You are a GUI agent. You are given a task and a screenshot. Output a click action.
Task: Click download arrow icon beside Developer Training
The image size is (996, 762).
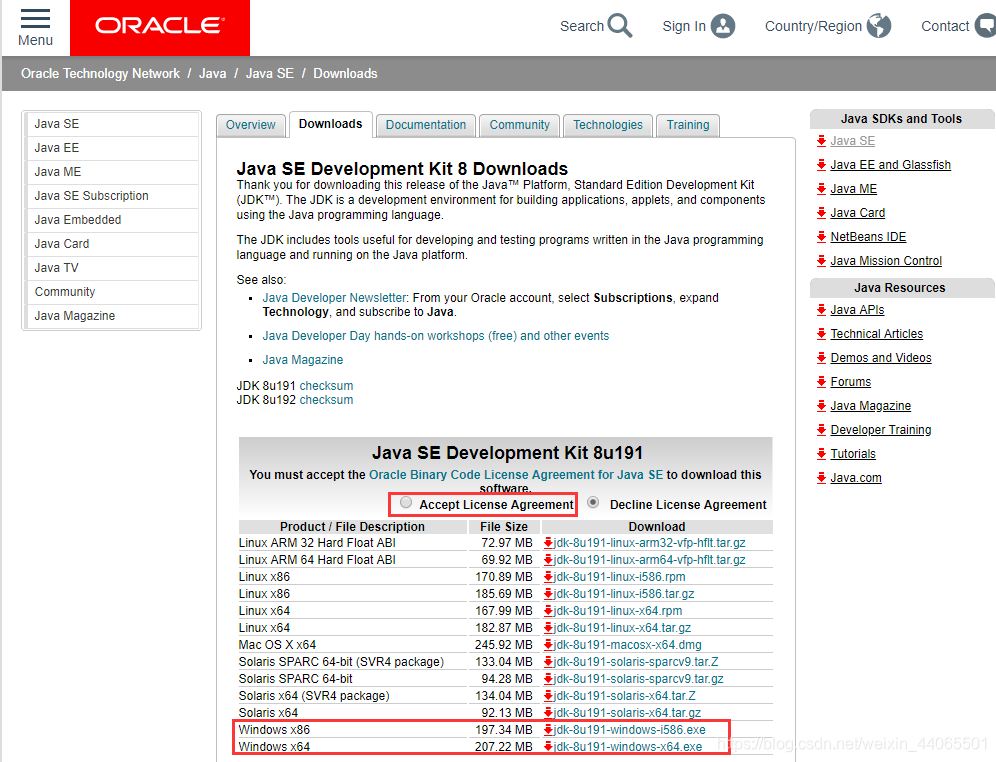coord(821,430)
